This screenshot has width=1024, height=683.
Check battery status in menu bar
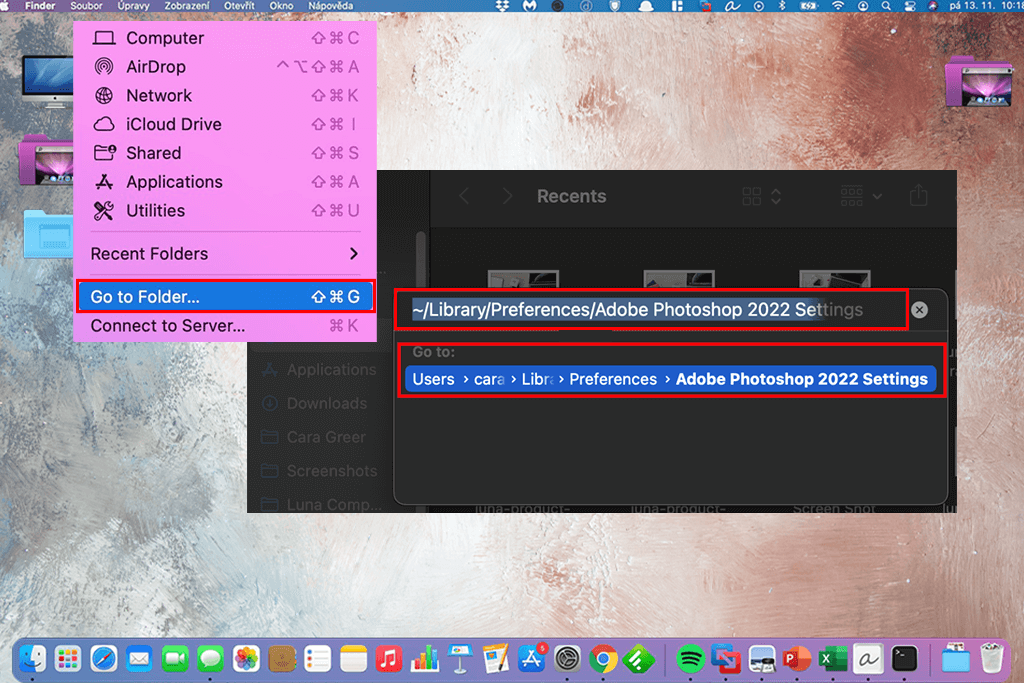(x=809, y=6)
